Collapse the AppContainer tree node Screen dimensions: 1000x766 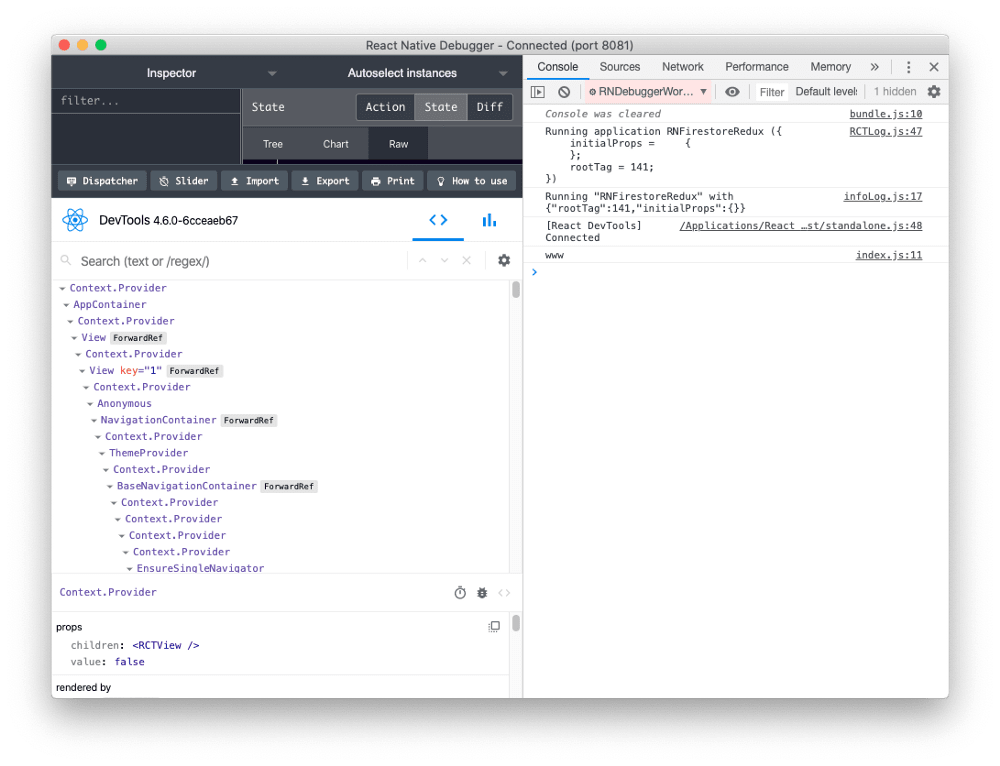tap(65, 305)
